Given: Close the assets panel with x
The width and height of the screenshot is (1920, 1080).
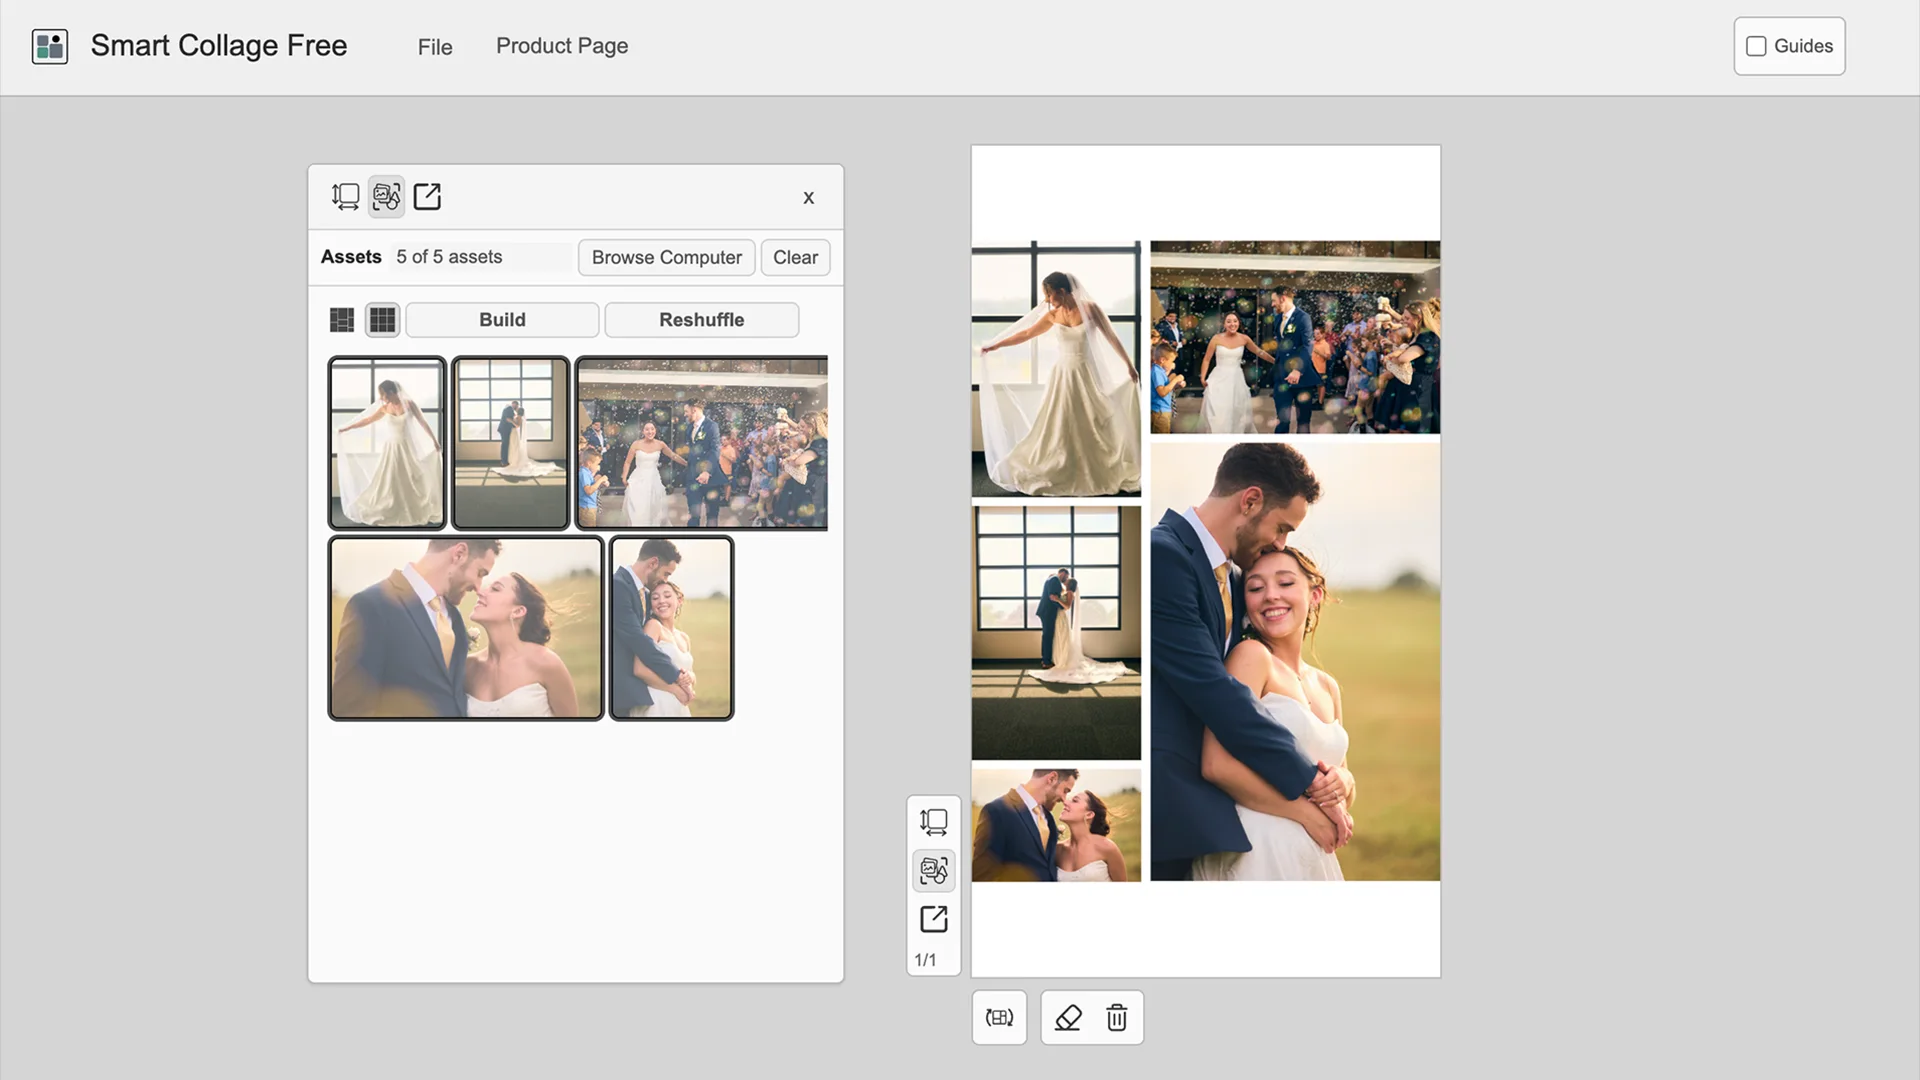Looking at the screenshot, I should [809, 198].
